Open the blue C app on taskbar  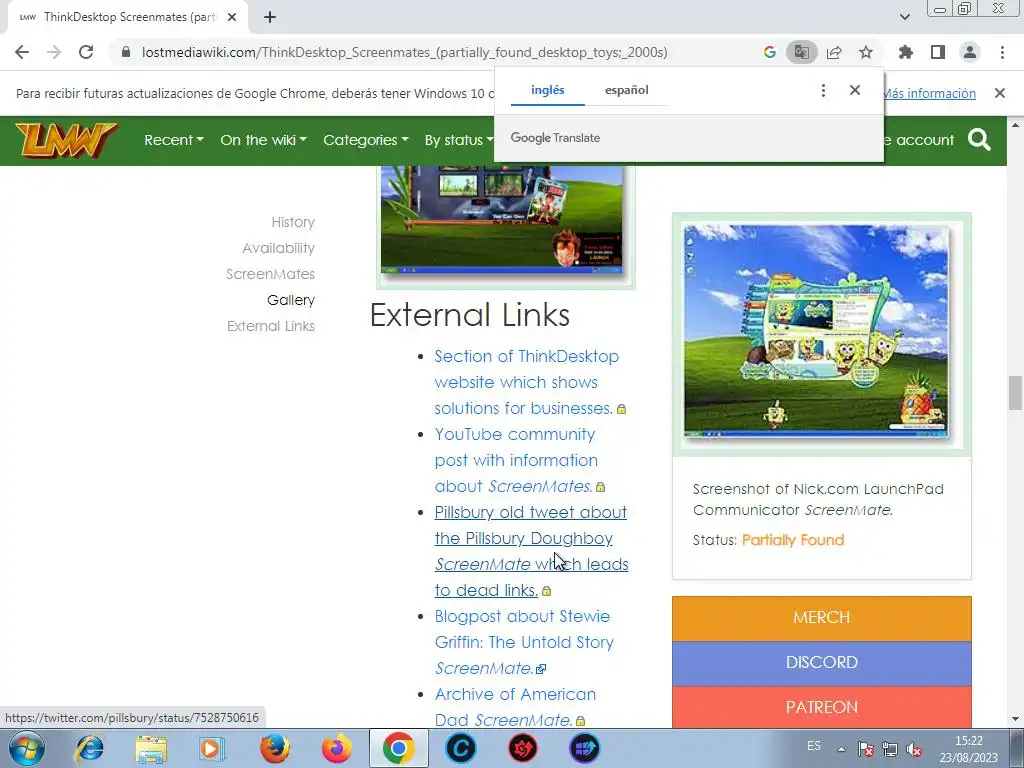pyautogui.click(x=461, y=748)
